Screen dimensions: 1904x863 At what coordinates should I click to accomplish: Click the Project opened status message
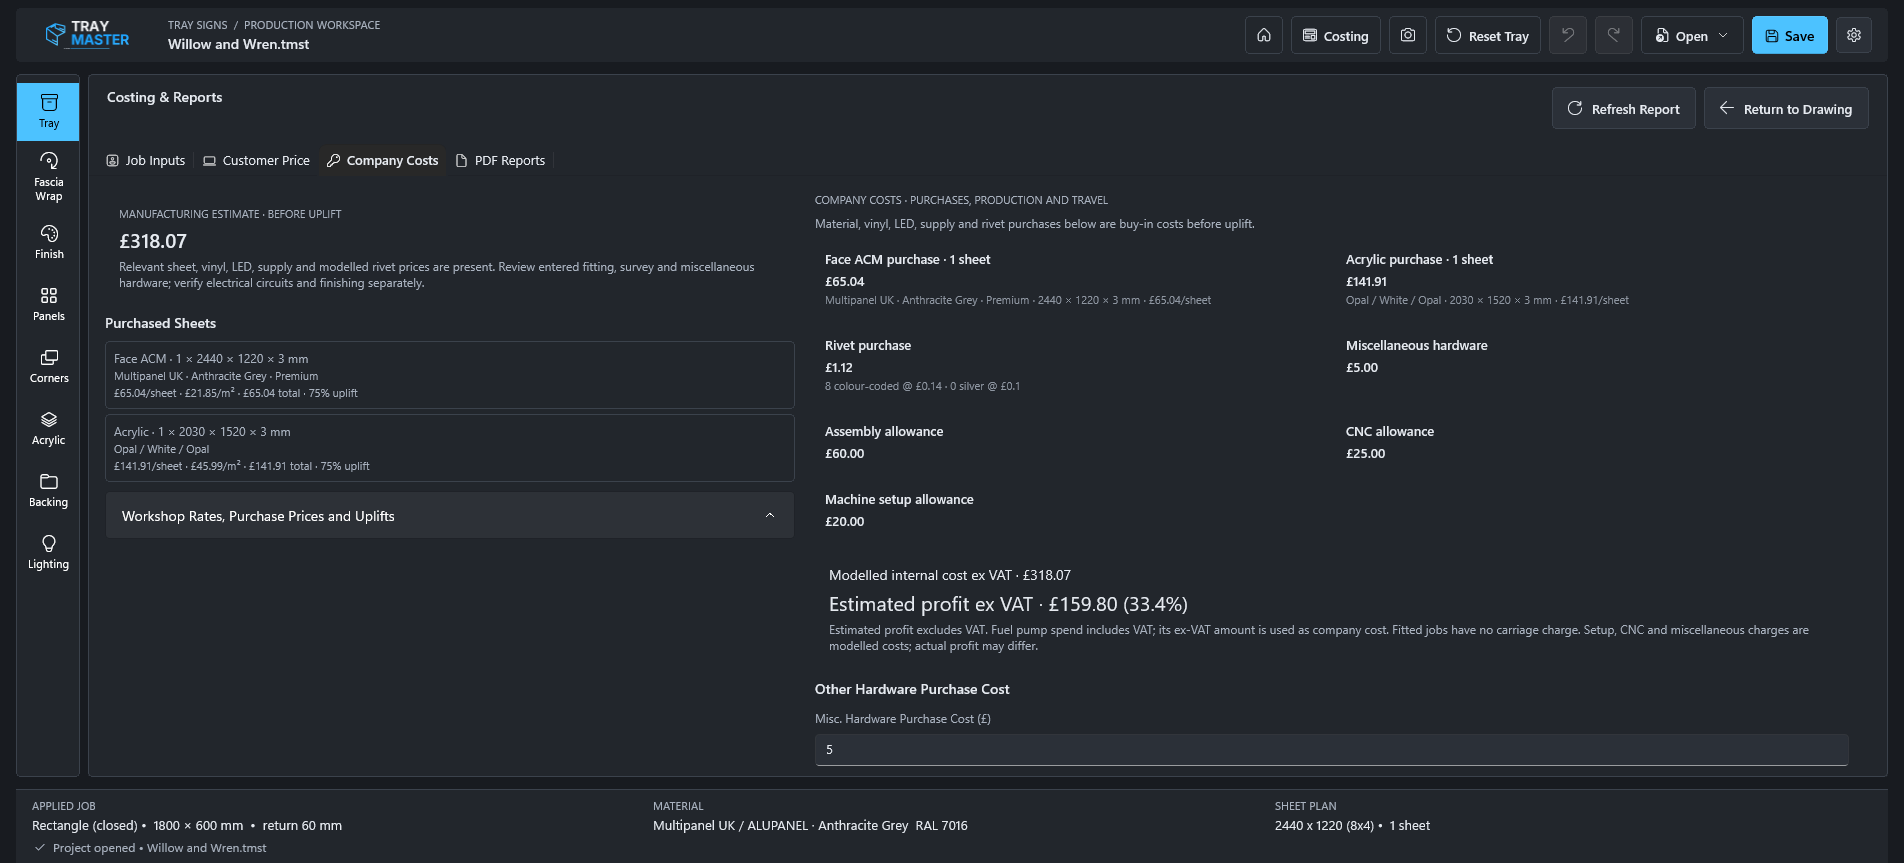pos(160,848)
